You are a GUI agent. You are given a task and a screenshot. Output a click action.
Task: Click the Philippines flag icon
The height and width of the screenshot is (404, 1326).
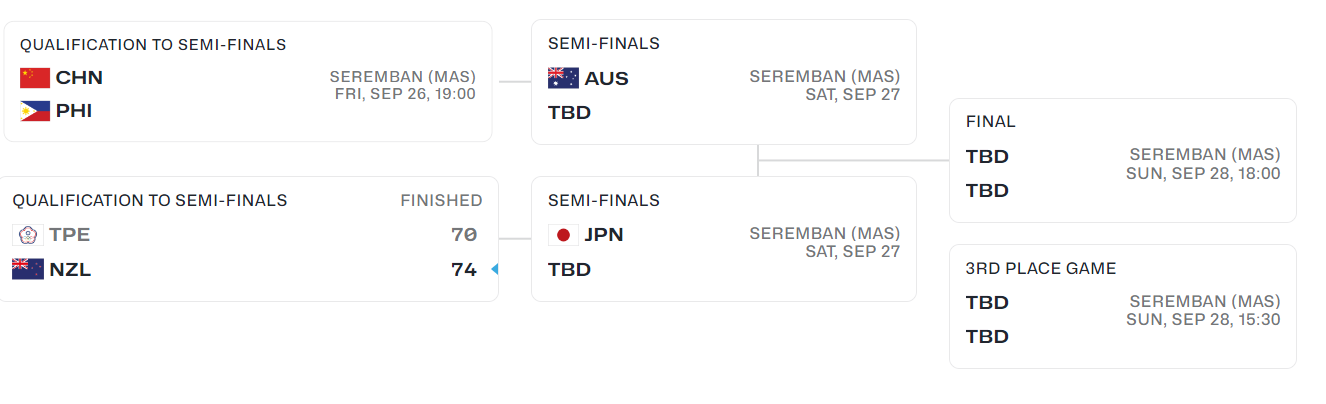coord(35,111)
